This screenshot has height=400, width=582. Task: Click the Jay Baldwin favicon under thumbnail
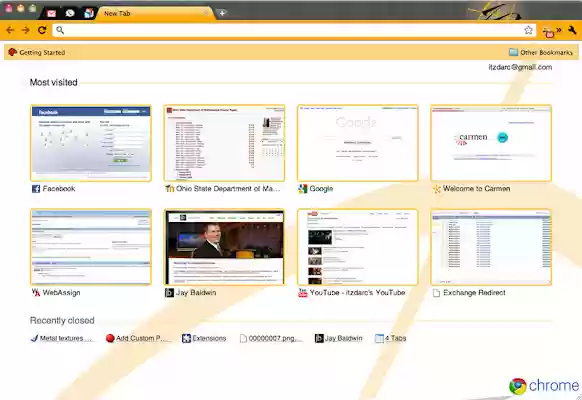click(x=169, y=293)
